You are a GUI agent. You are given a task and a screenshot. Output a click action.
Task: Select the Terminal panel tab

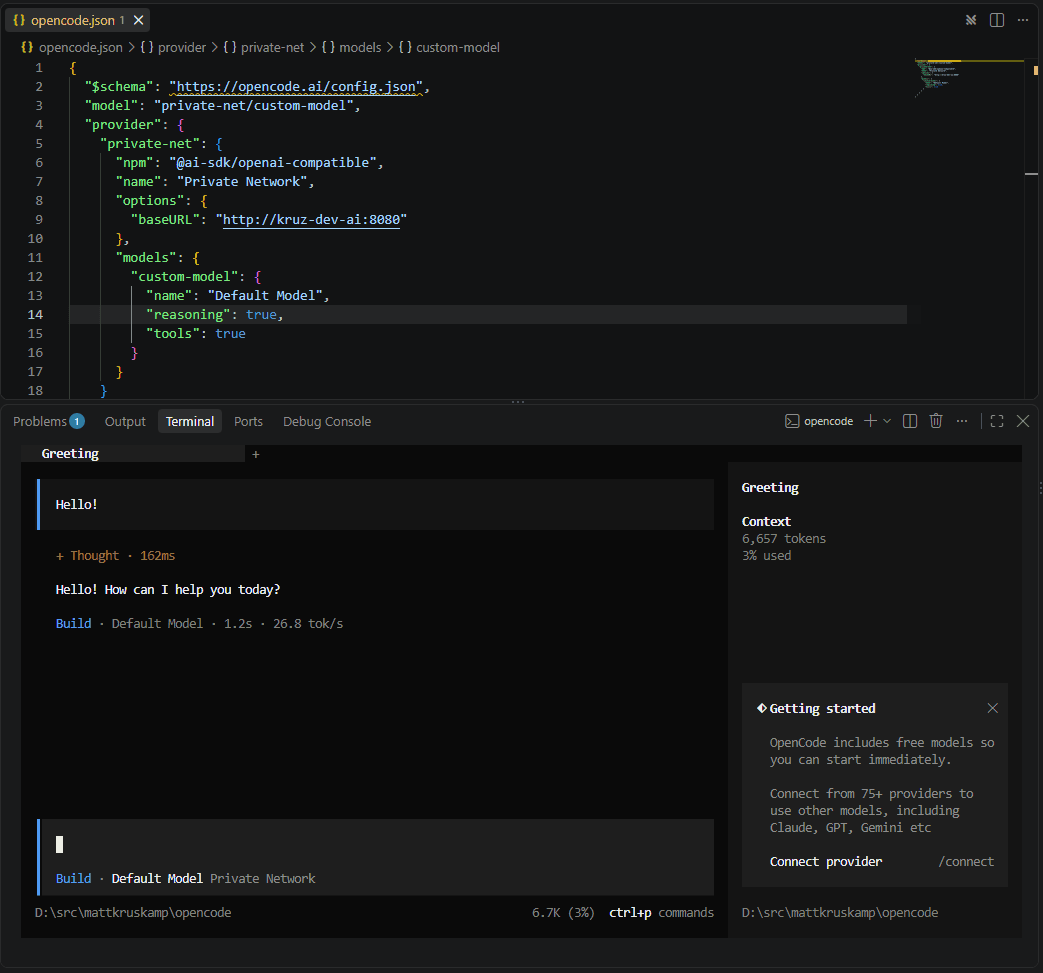190,421
